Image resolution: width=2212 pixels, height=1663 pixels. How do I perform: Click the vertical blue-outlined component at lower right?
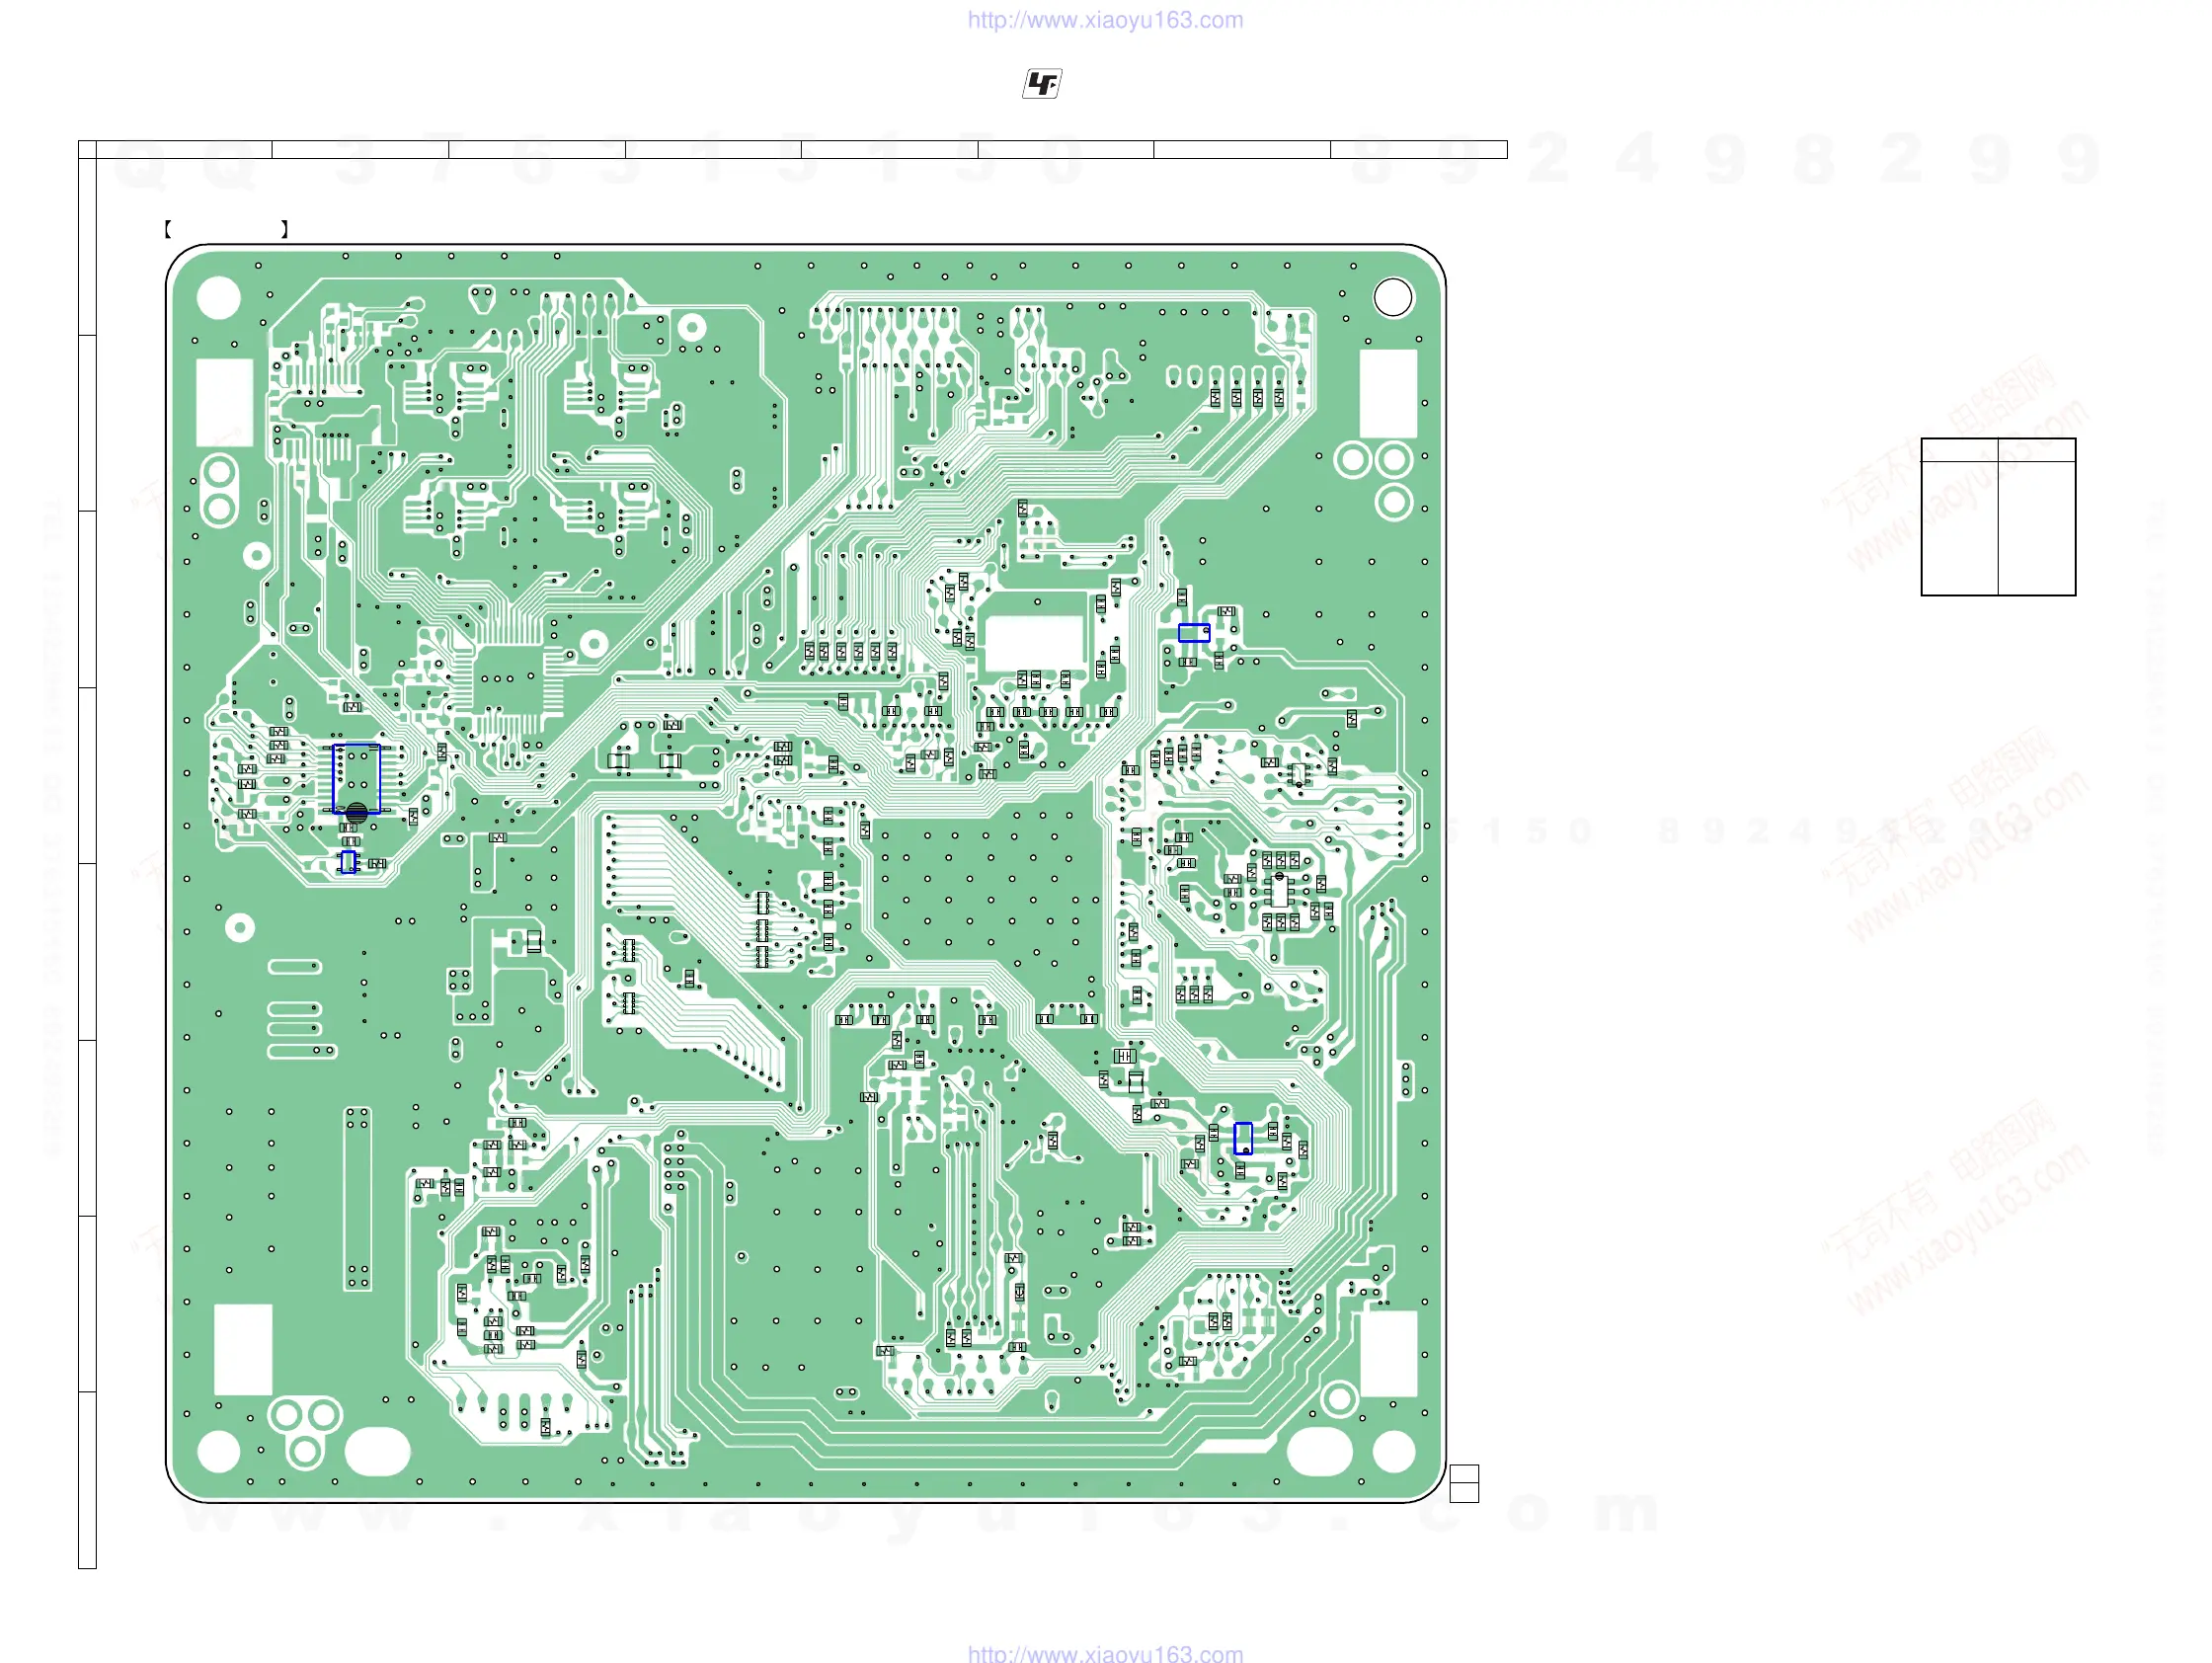1242,1138
